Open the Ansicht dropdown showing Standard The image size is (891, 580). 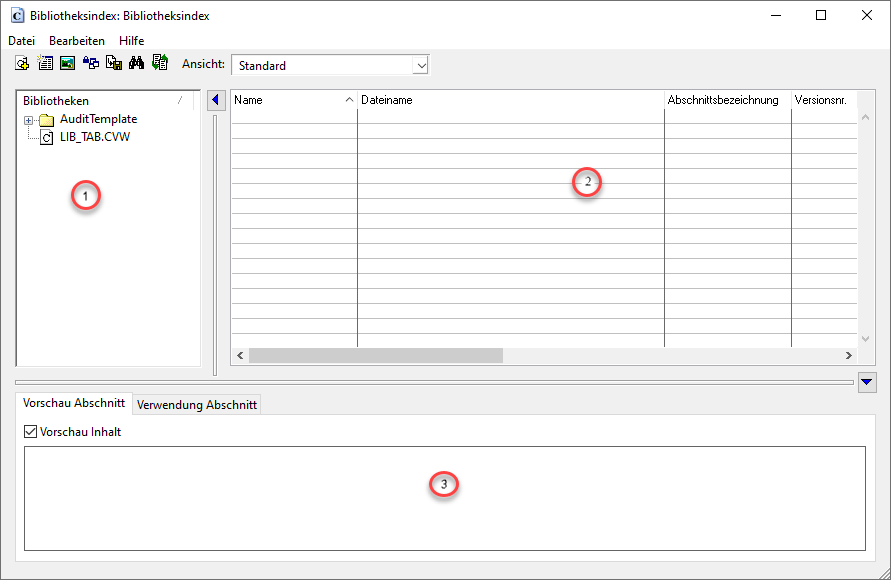pyautogui.click(x=421, y=65)
